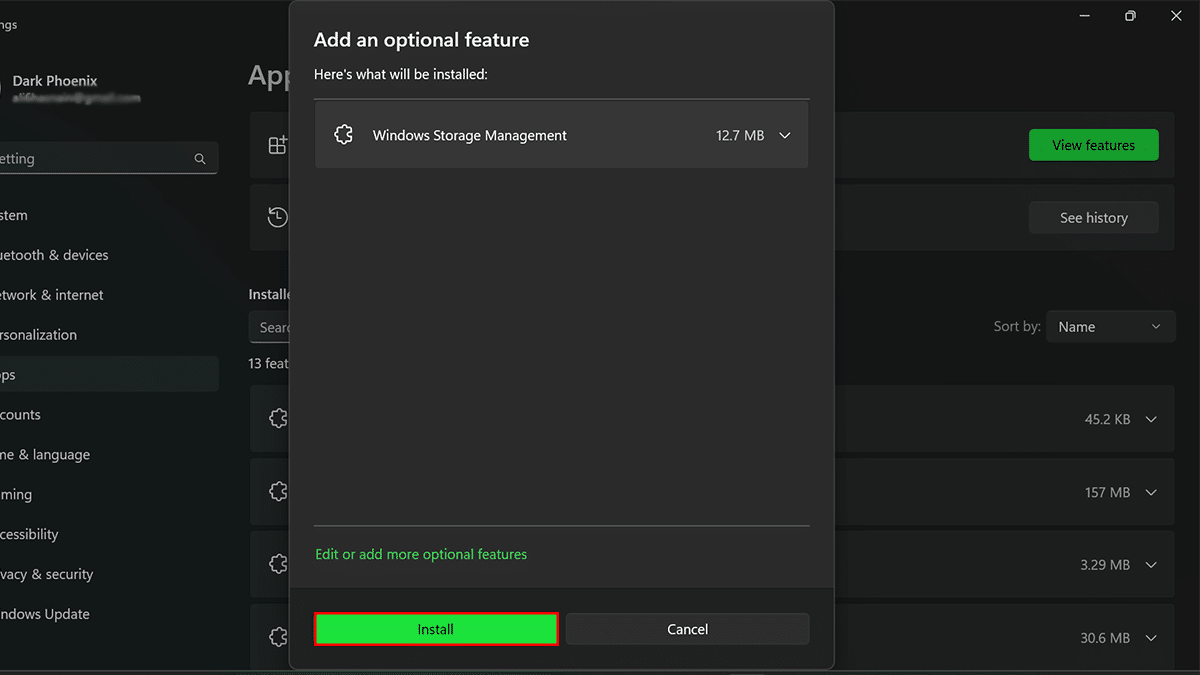The height and width of the screenshot is (675, 1200).
Task: Open the Windows Update section
Action: (x=48, y=614)
